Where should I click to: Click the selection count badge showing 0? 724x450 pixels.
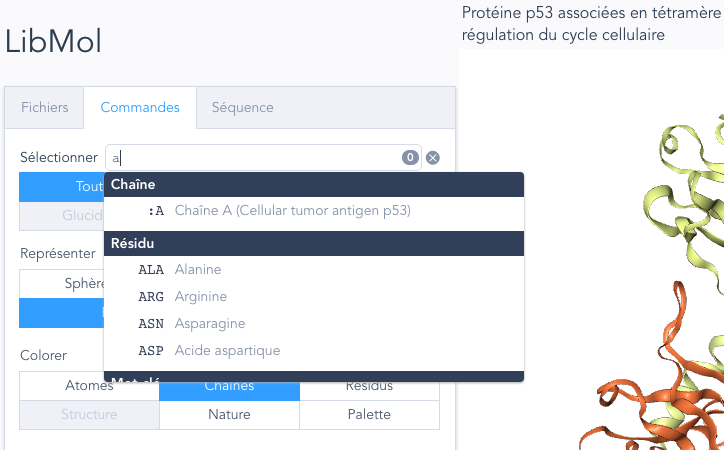410,157
